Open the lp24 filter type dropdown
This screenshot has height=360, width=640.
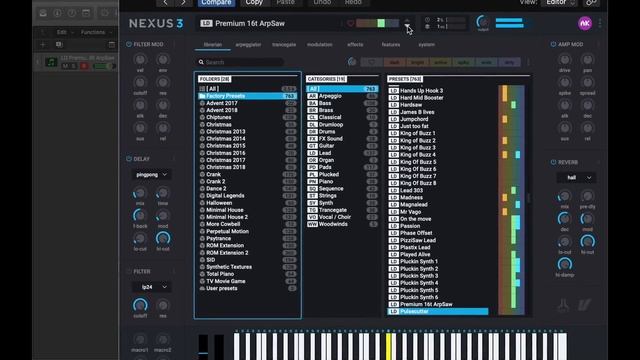152,287
